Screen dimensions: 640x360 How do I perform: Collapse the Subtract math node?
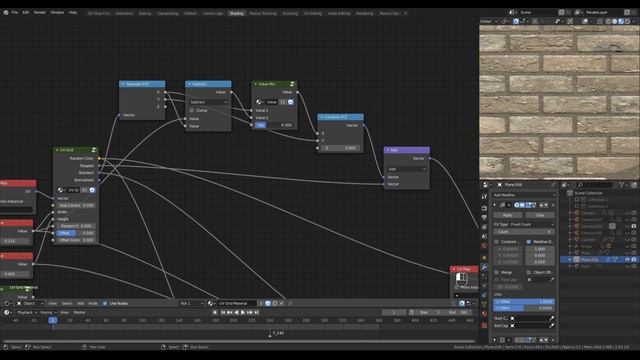pyautogui.click(x=189, y=84)
